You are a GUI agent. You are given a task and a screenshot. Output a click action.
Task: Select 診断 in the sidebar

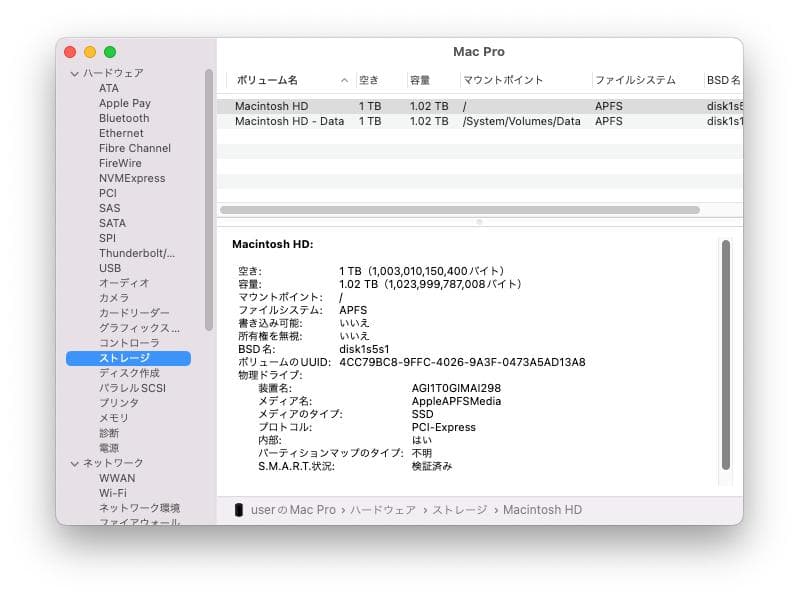coord(109,433)
